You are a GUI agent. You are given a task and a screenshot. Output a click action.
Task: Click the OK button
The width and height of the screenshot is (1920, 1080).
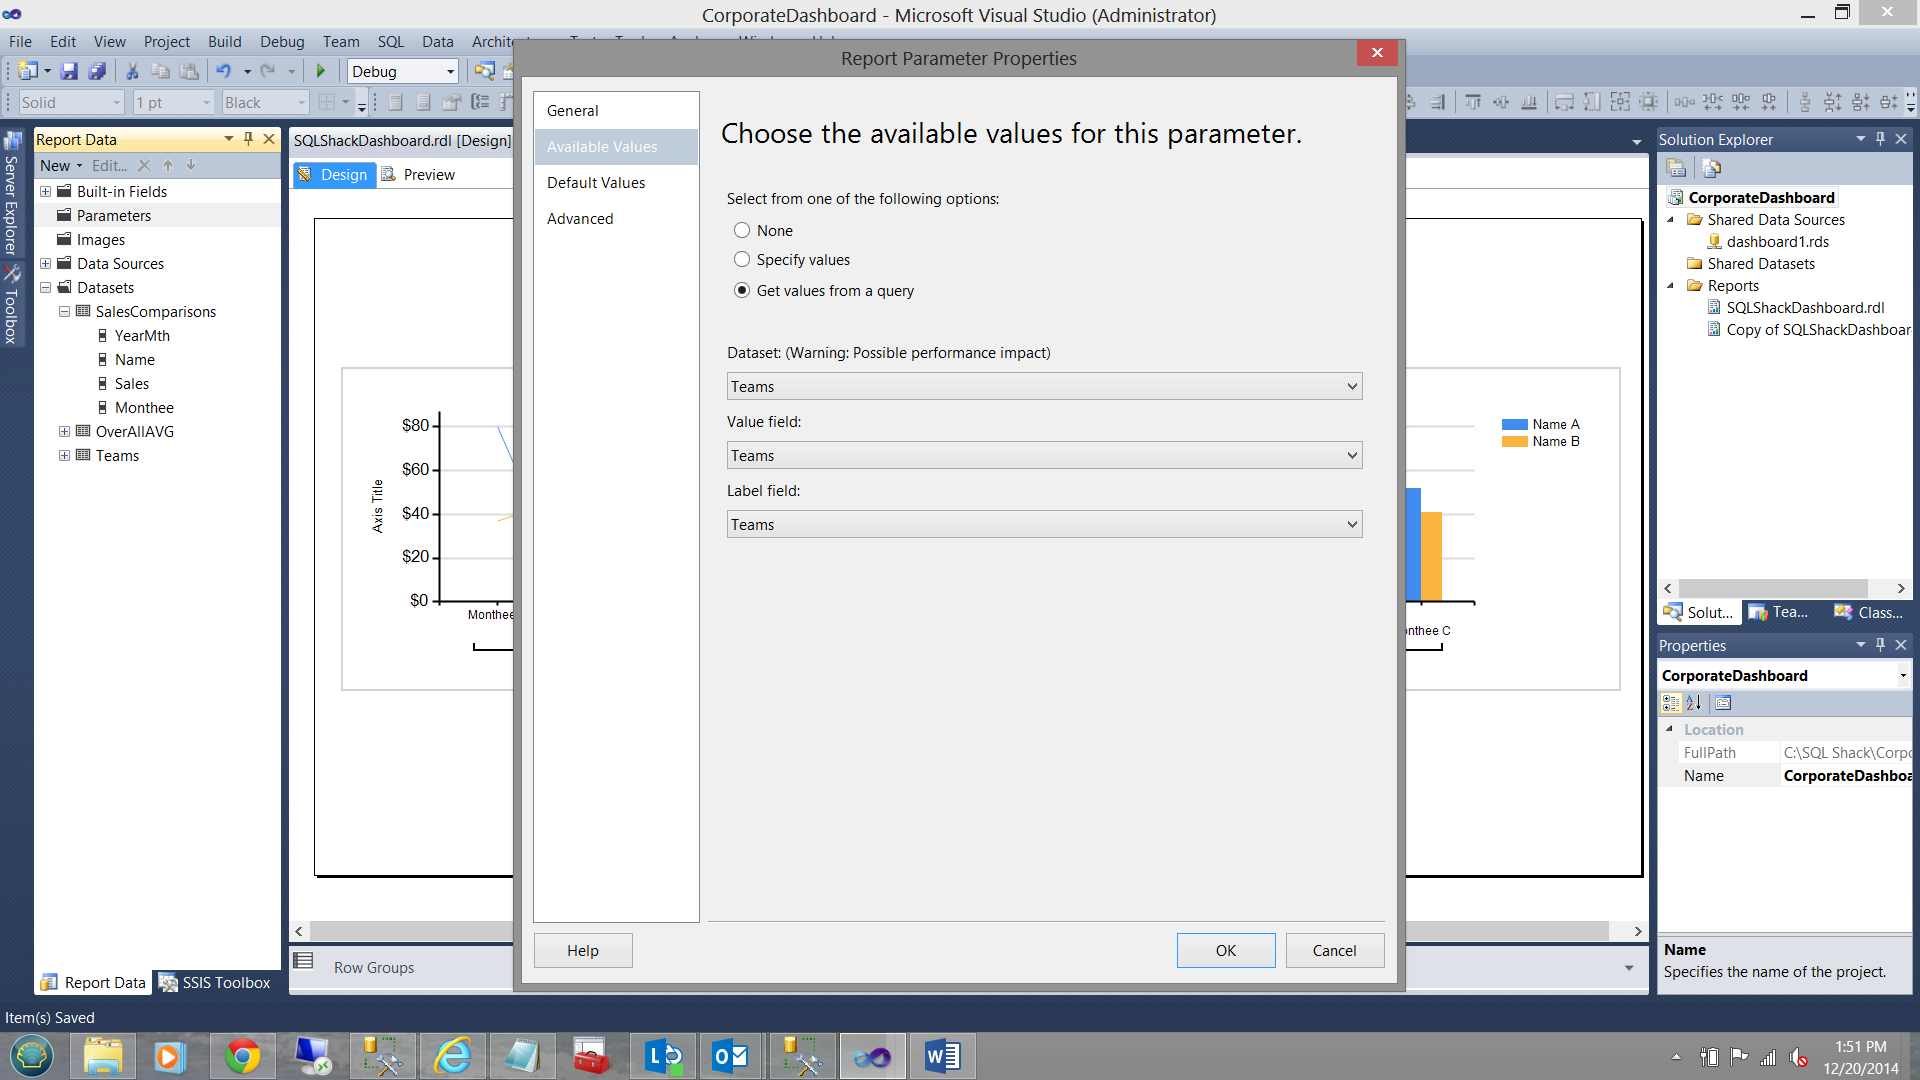pyautogui.click(x=1225, y=951)
